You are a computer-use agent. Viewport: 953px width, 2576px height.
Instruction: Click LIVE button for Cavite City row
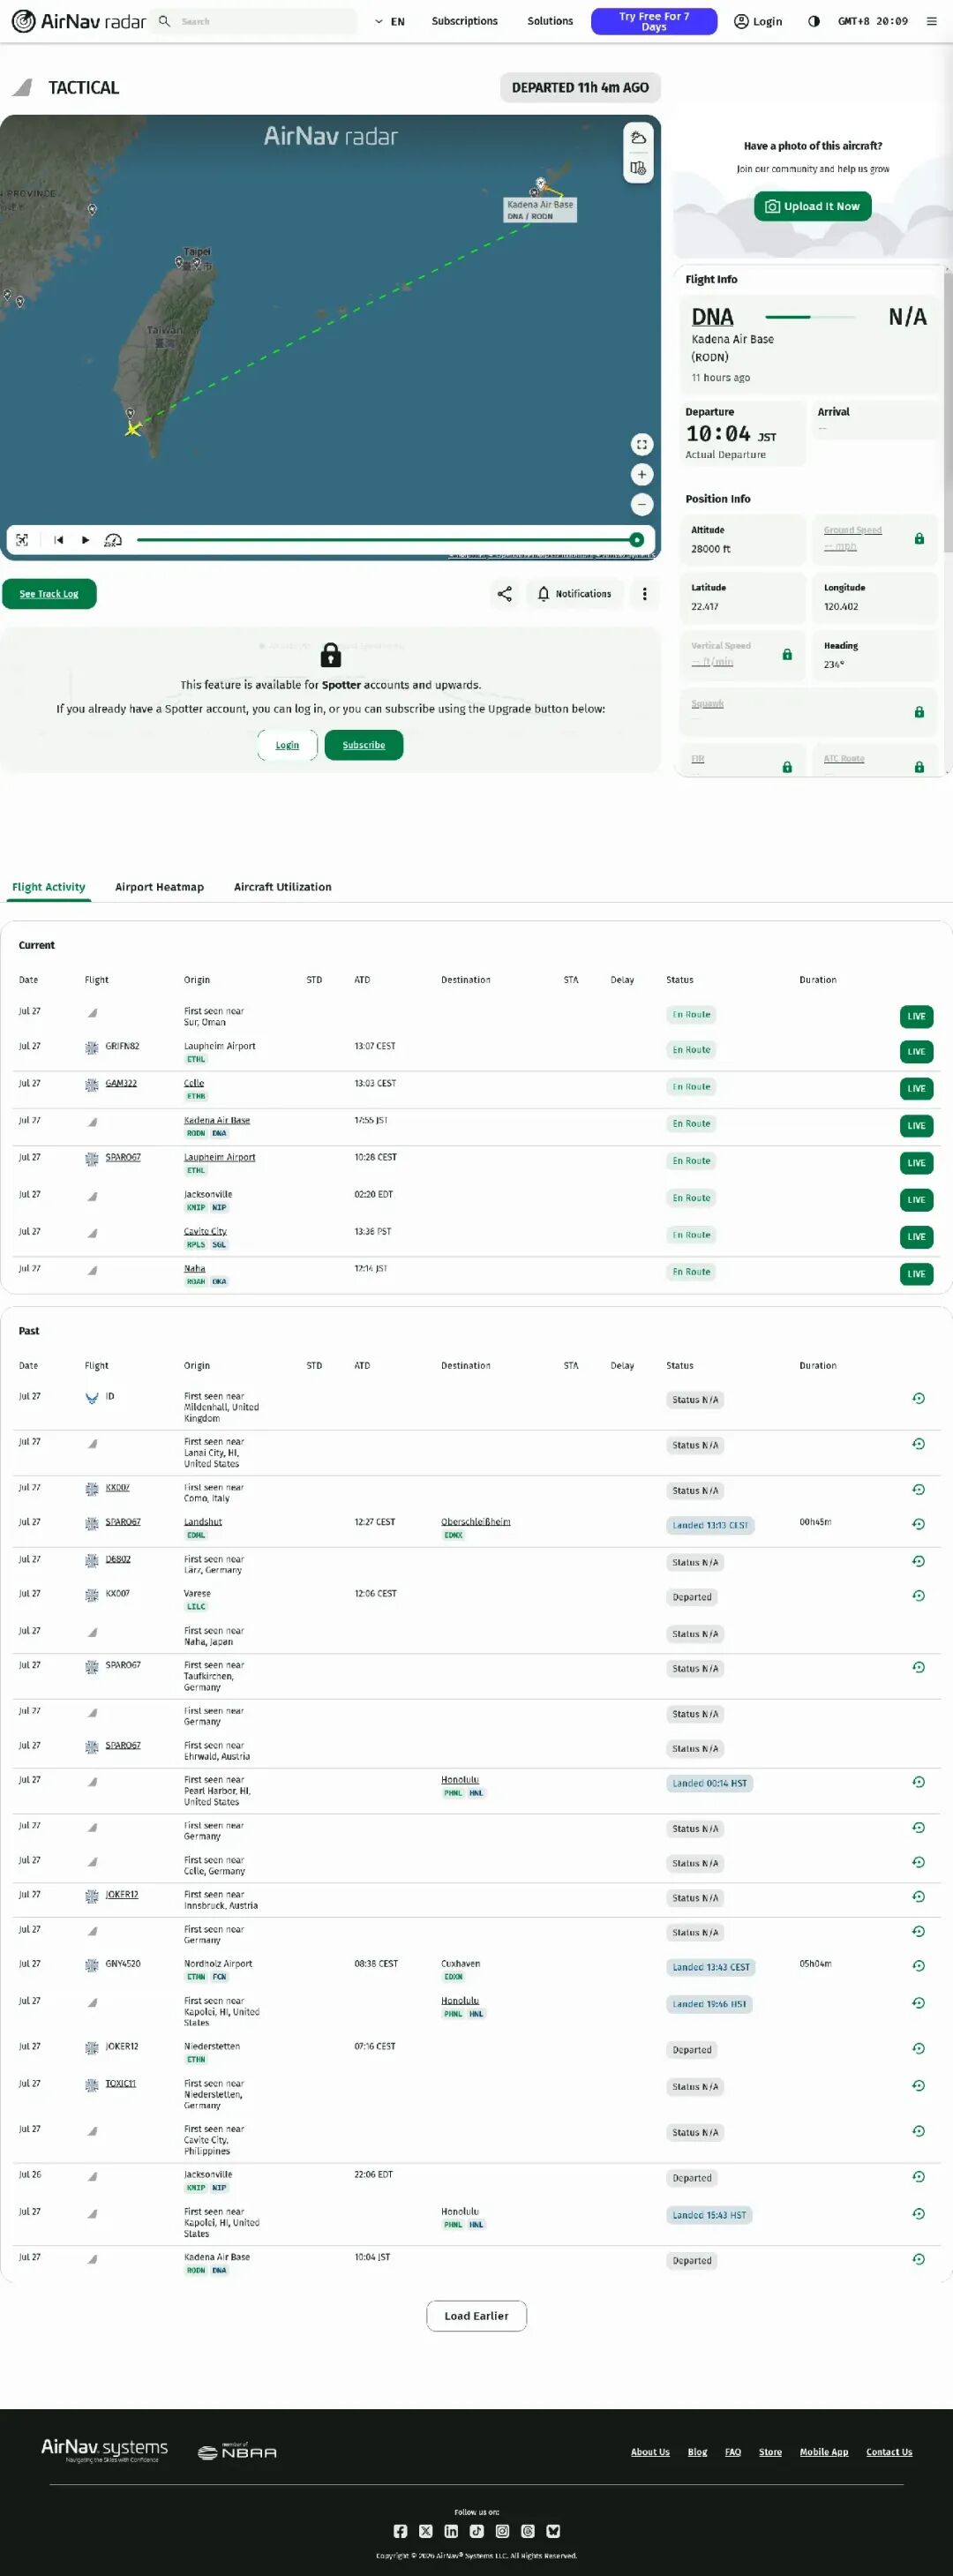(917, 1237)
